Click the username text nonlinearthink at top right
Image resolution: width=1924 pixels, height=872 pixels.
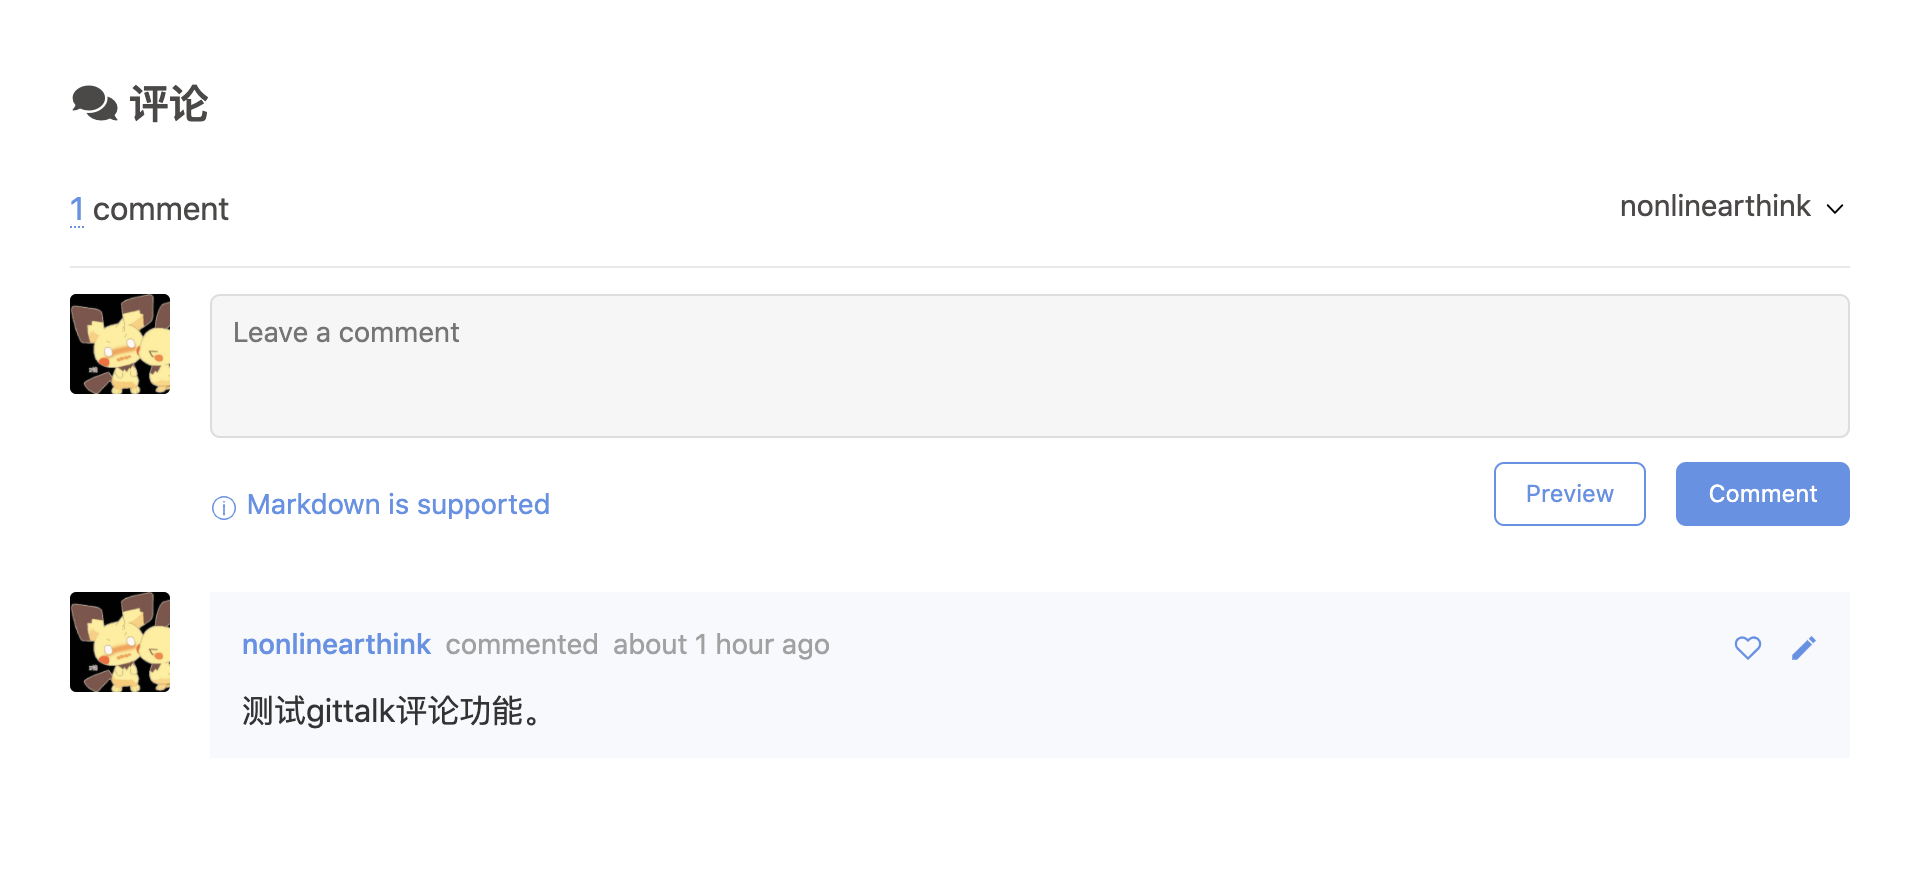coord(1715,207)
